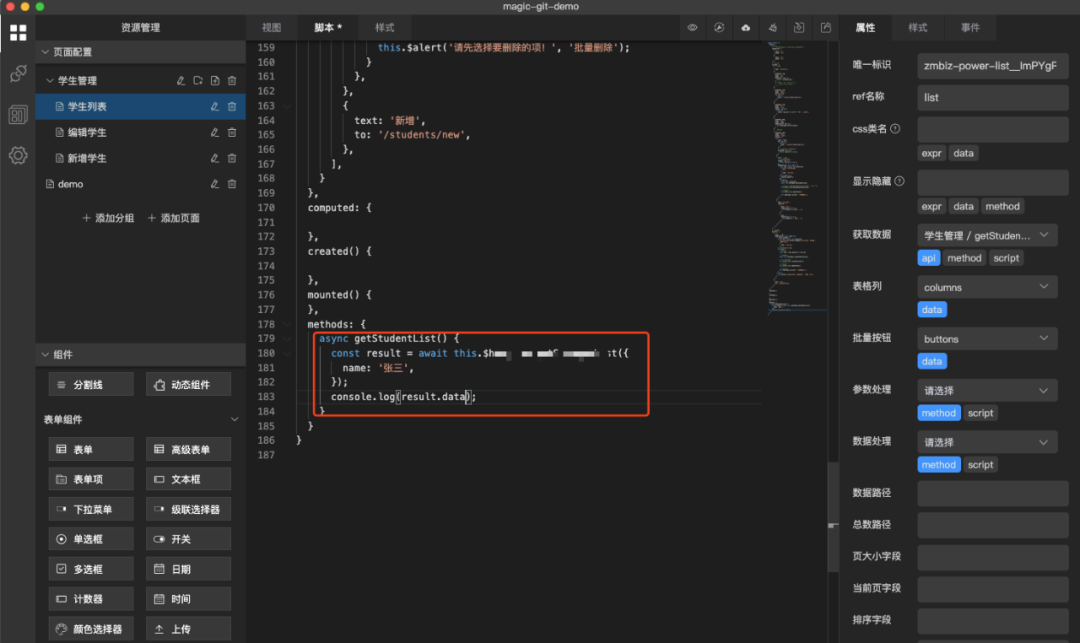Click the export share icon in top toolbar
This screenshot has width=1080, height=643.
[x=826, y=28]
